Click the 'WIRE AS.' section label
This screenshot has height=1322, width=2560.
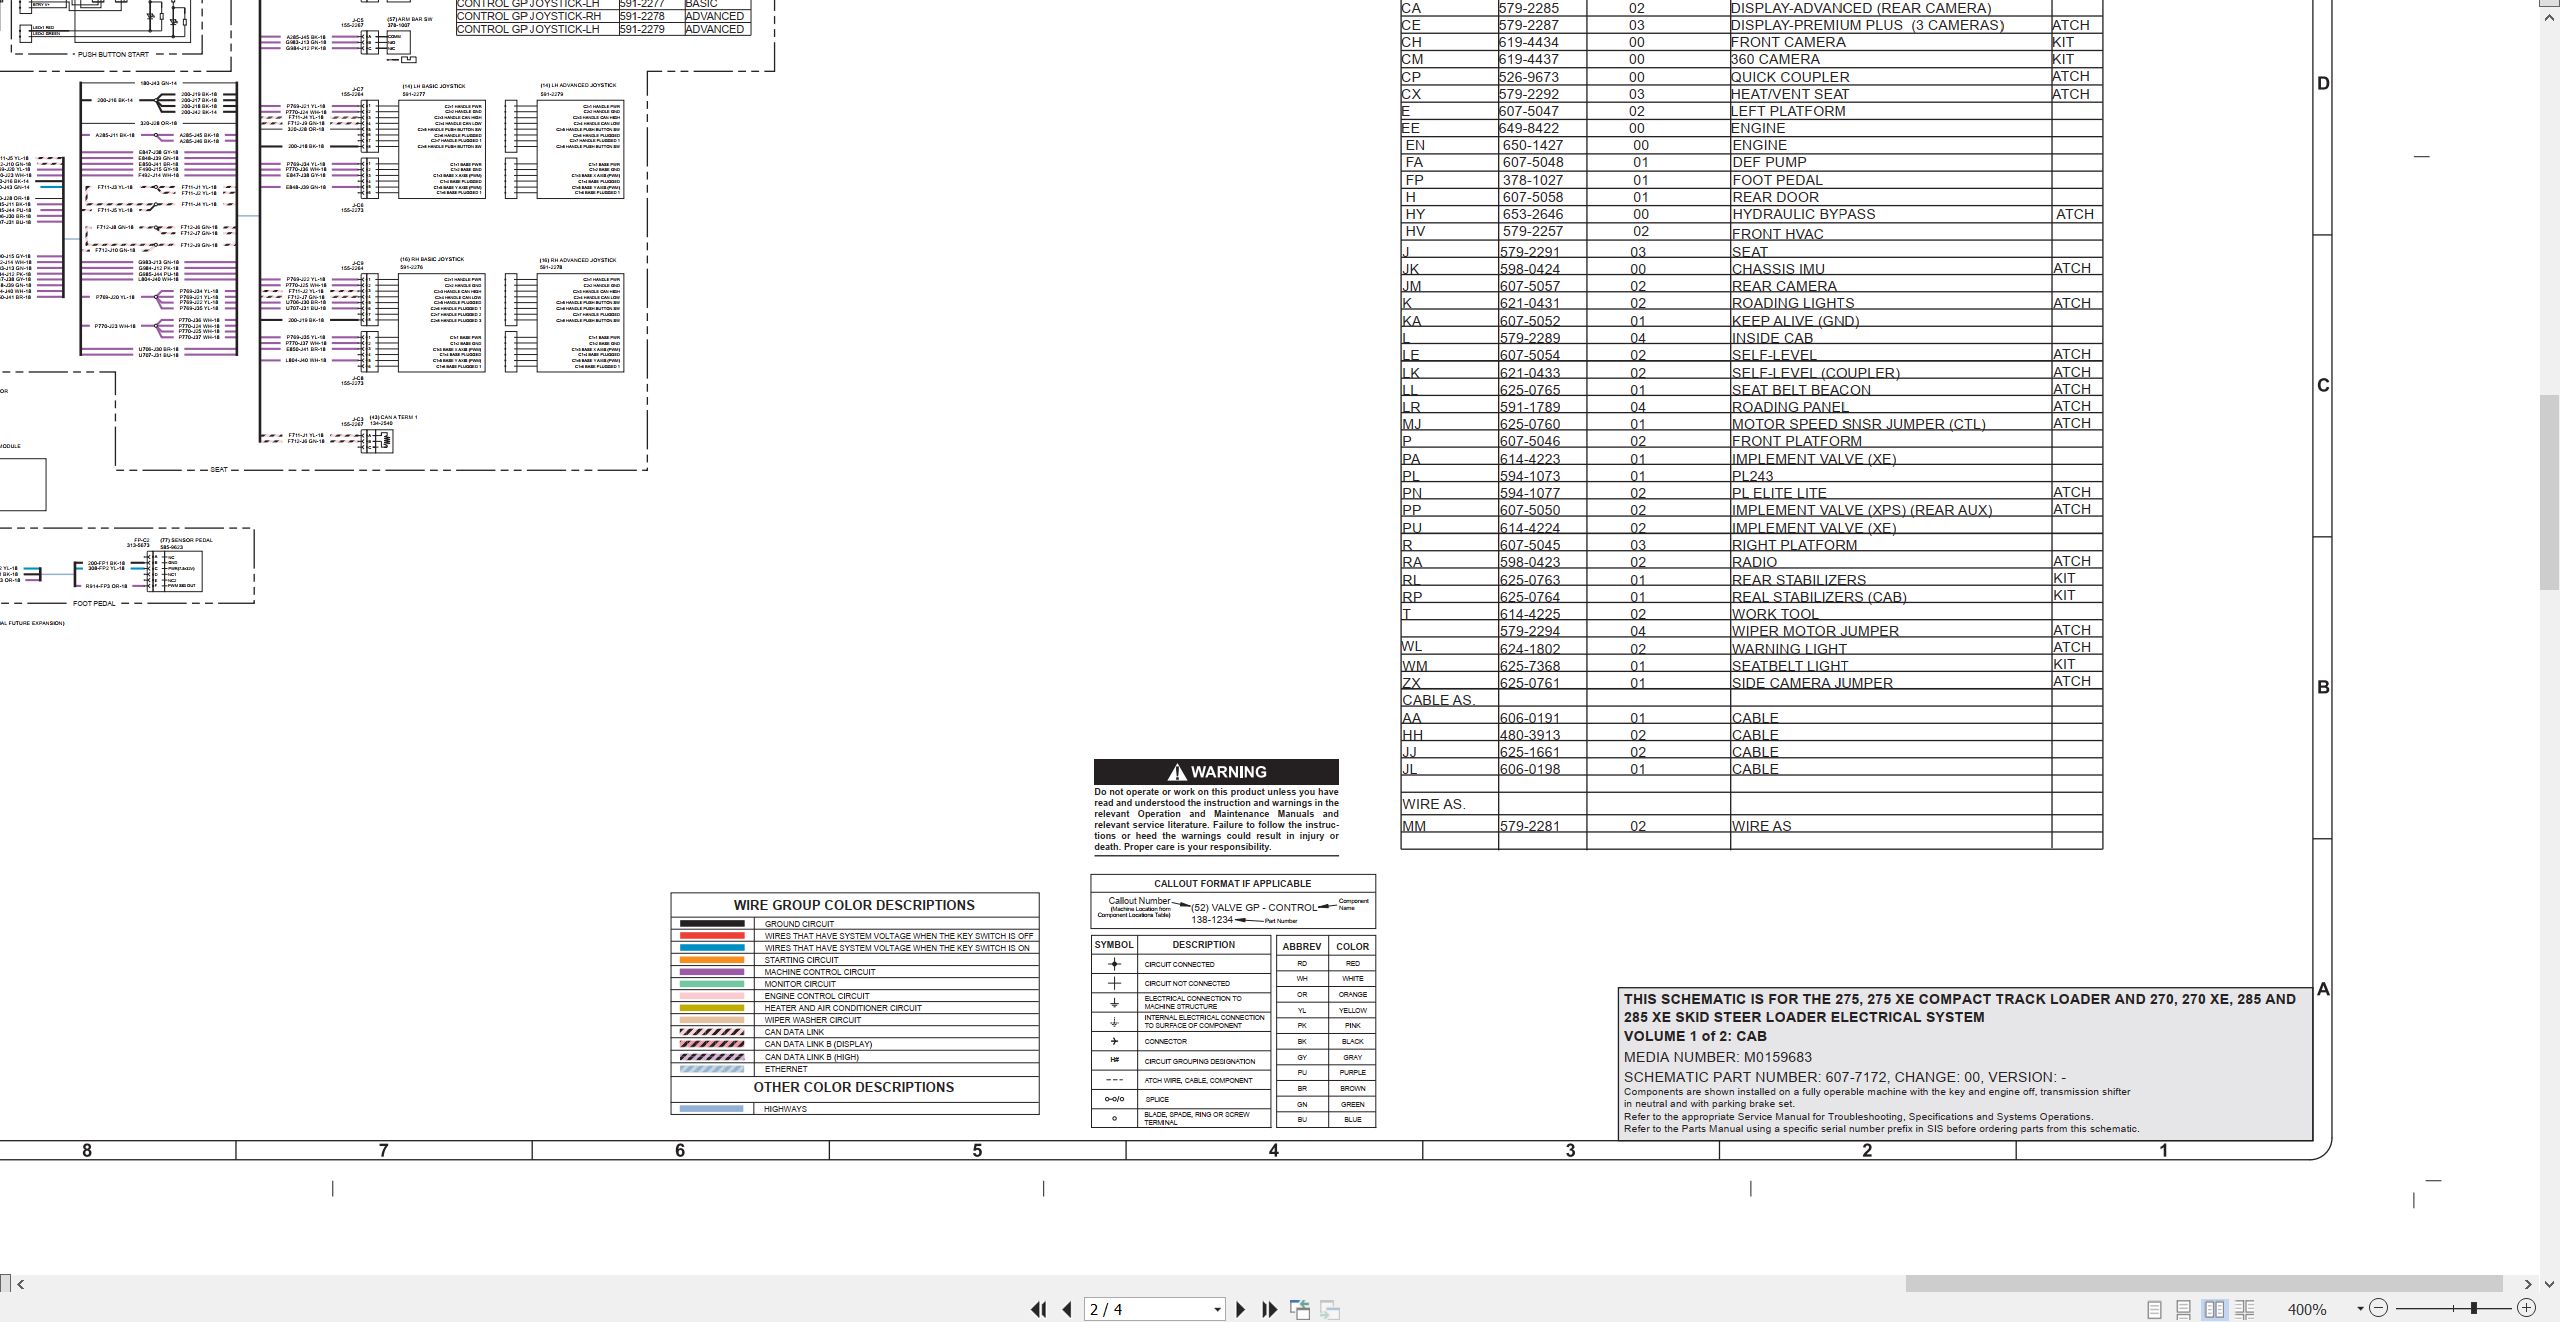(1433, 804)
